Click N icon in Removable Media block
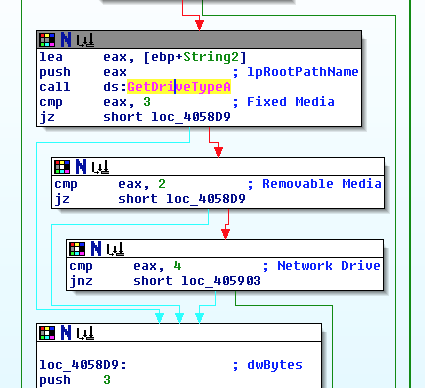Viewport: 425px width, 388px height. tap(81, 167)
